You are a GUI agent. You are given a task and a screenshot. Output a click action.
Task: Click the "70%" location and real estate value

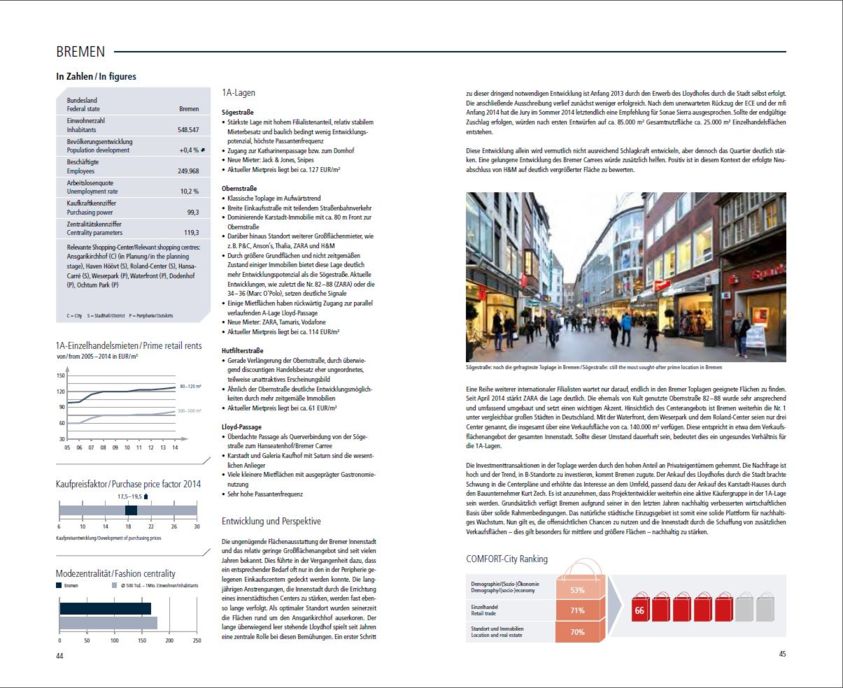(577, 632)
